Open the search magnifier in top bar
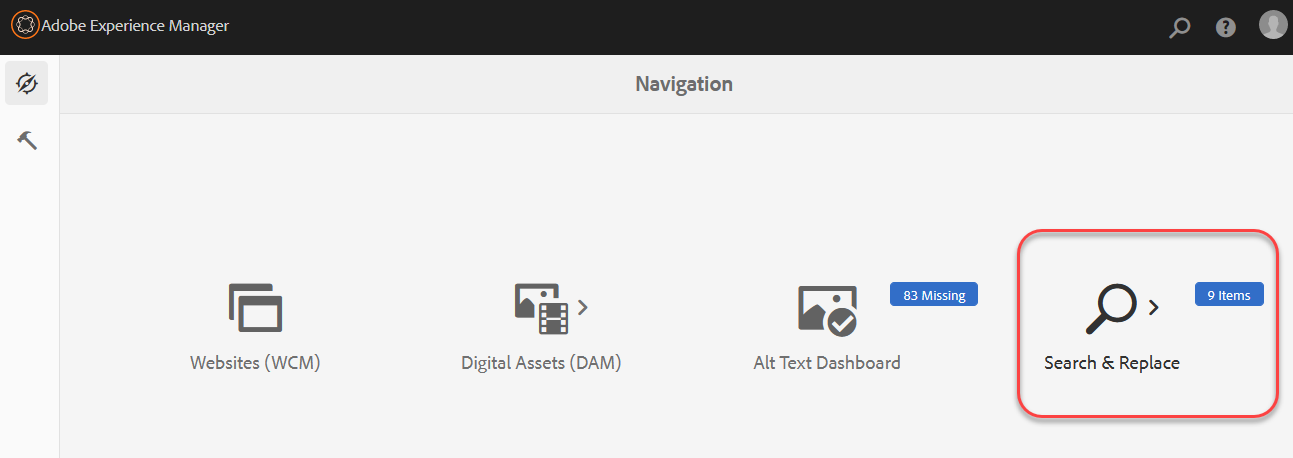 coord(1180,28)
